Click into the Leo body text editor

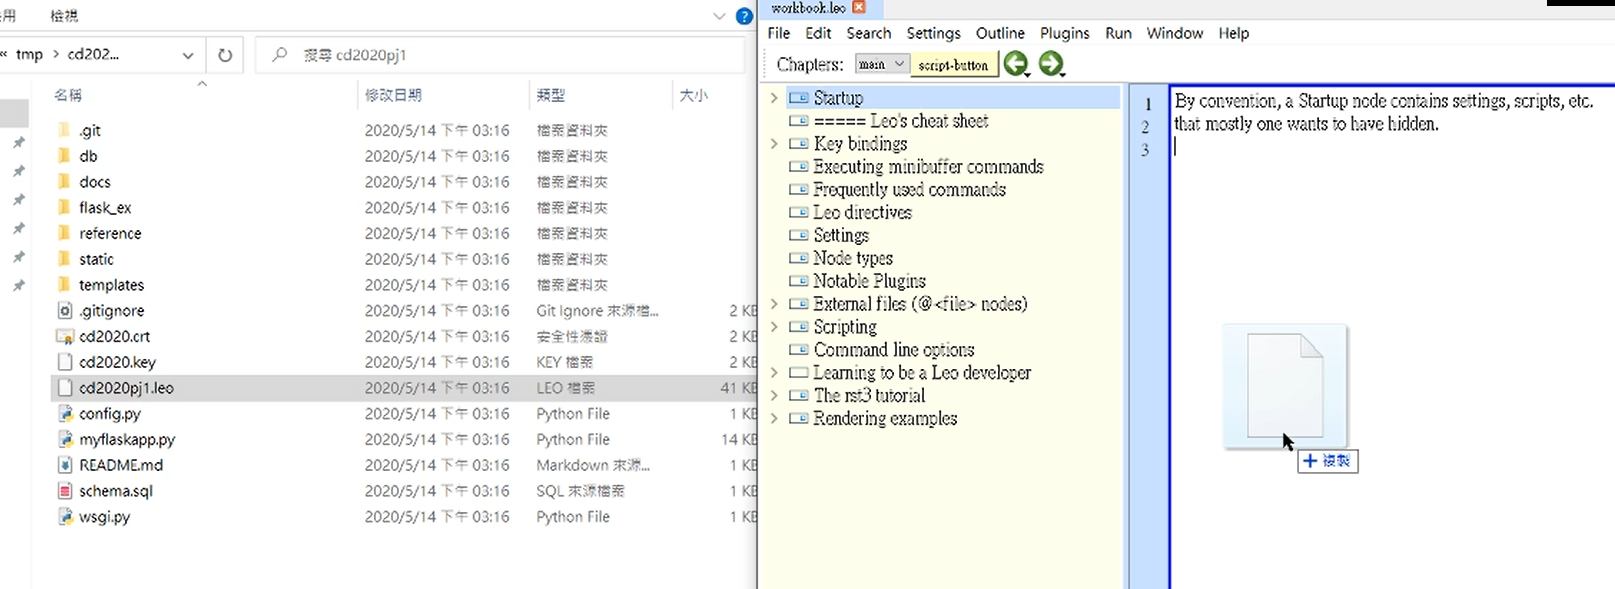click(x=1392, y=337)
